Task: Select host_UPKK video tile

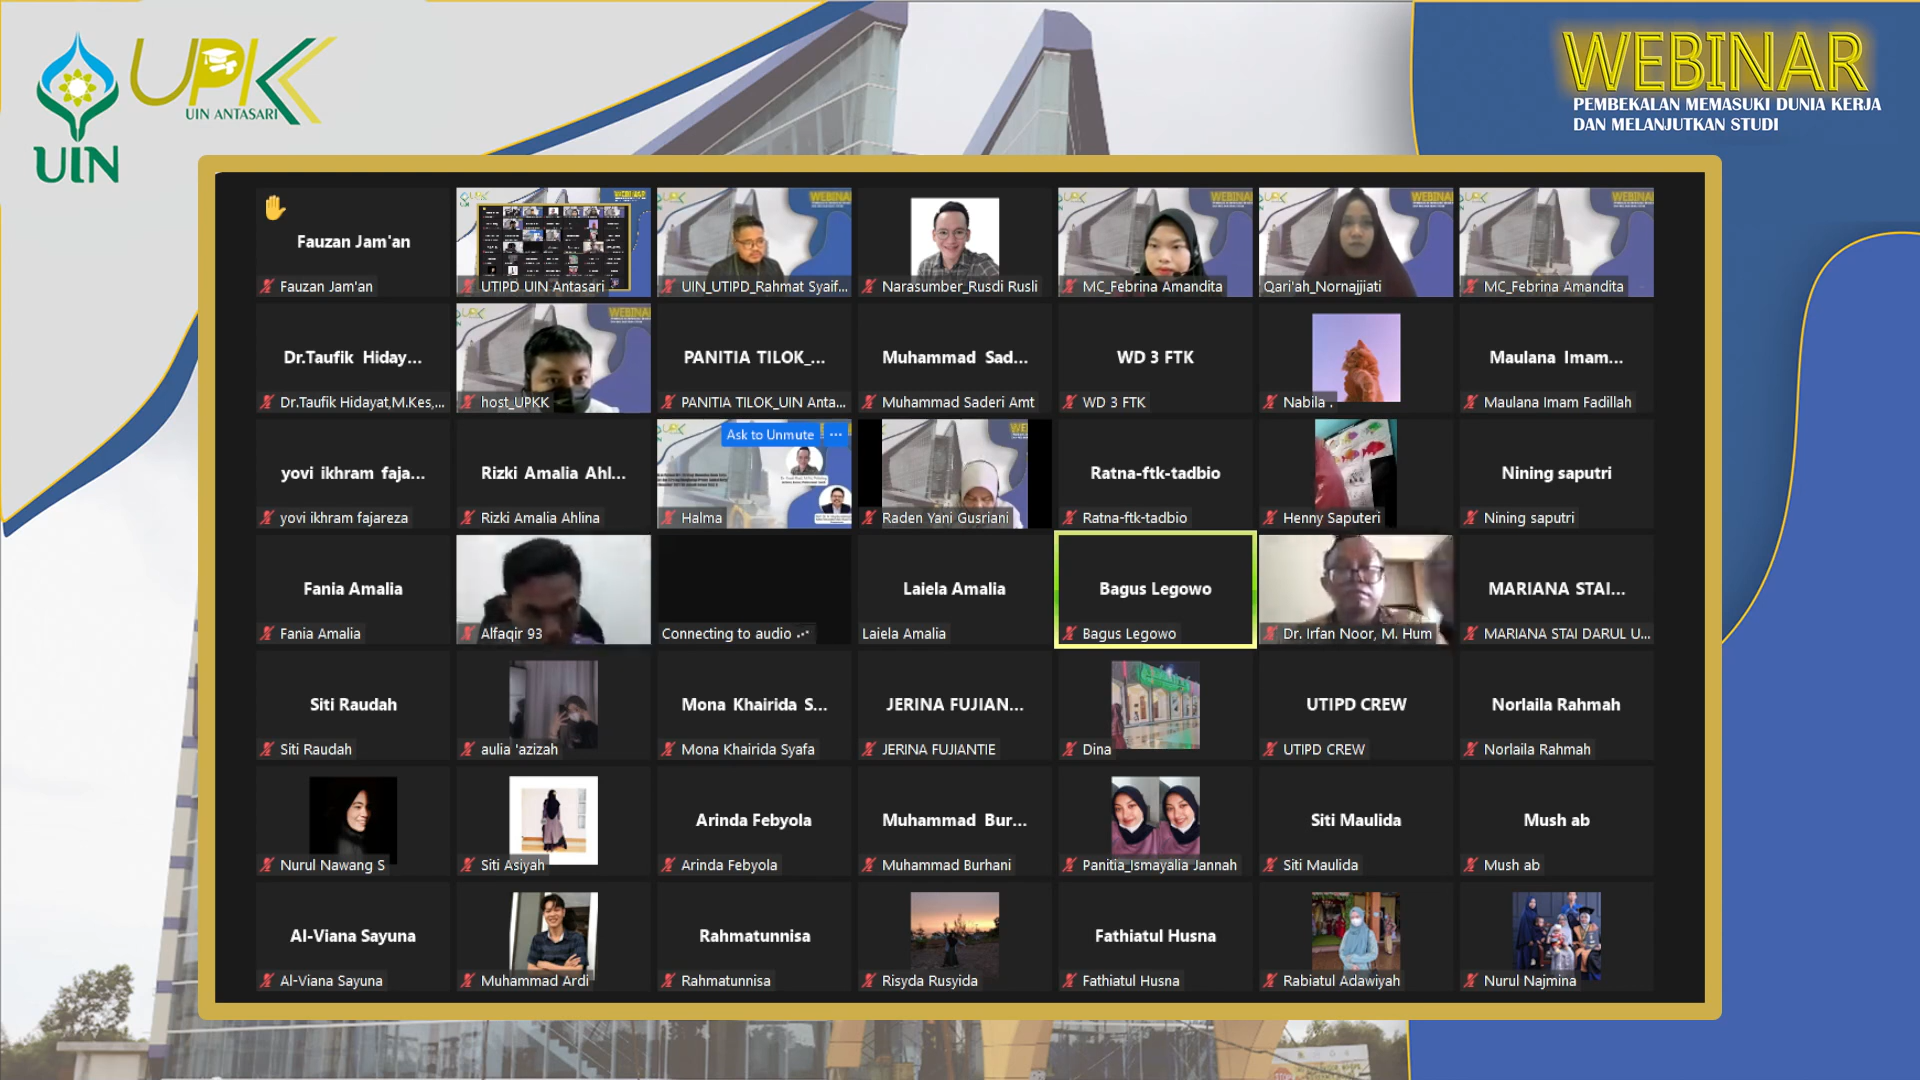Action: [553, 358]
